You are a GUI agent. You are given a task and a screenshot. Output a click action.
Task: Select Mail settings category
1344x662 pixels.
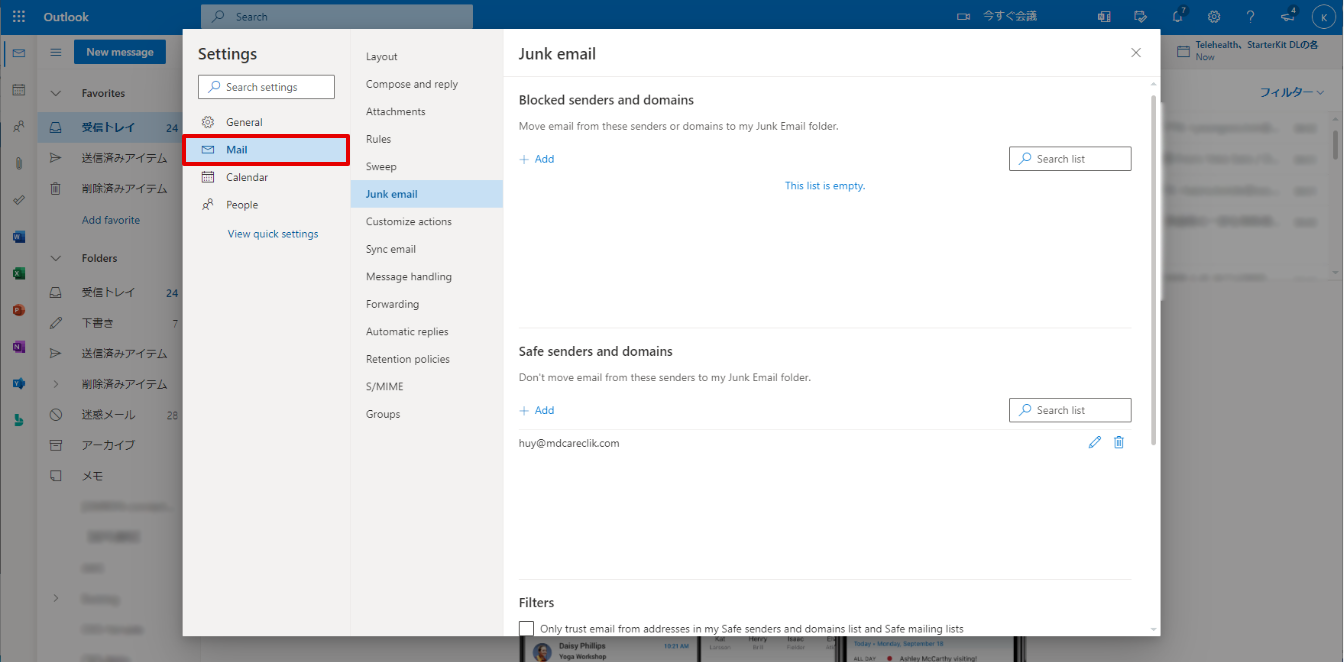(266, 150)
